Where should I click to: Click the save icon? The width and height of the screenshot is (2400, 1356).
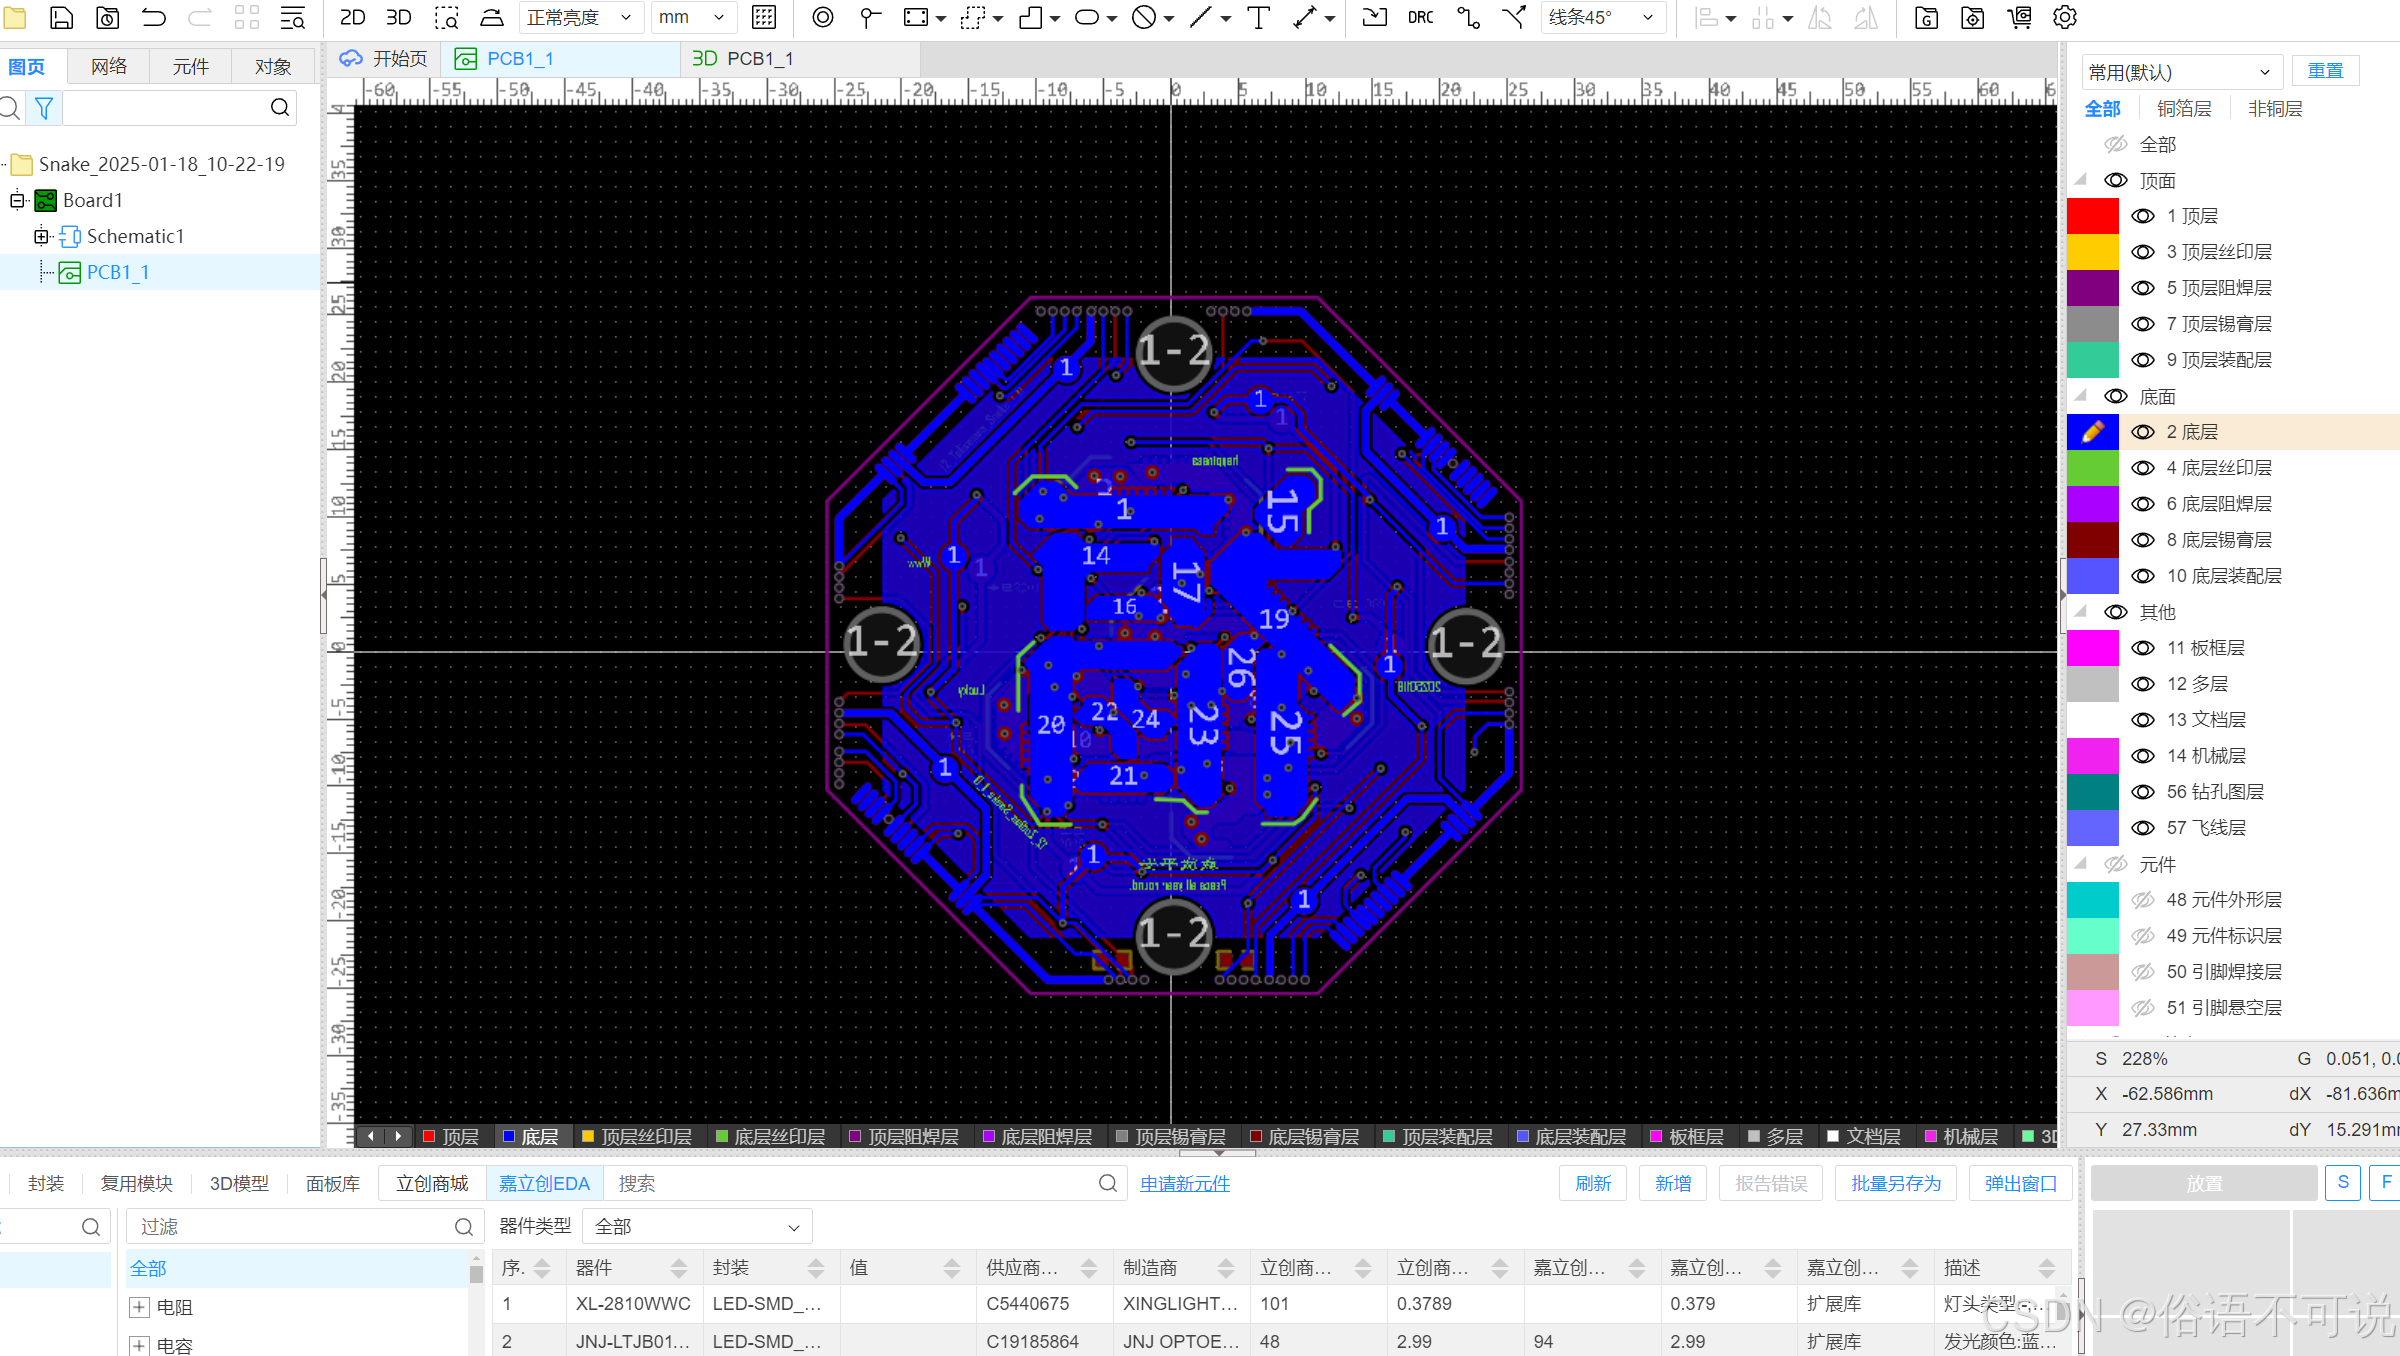pyautogui.click(x=62, y=17)
